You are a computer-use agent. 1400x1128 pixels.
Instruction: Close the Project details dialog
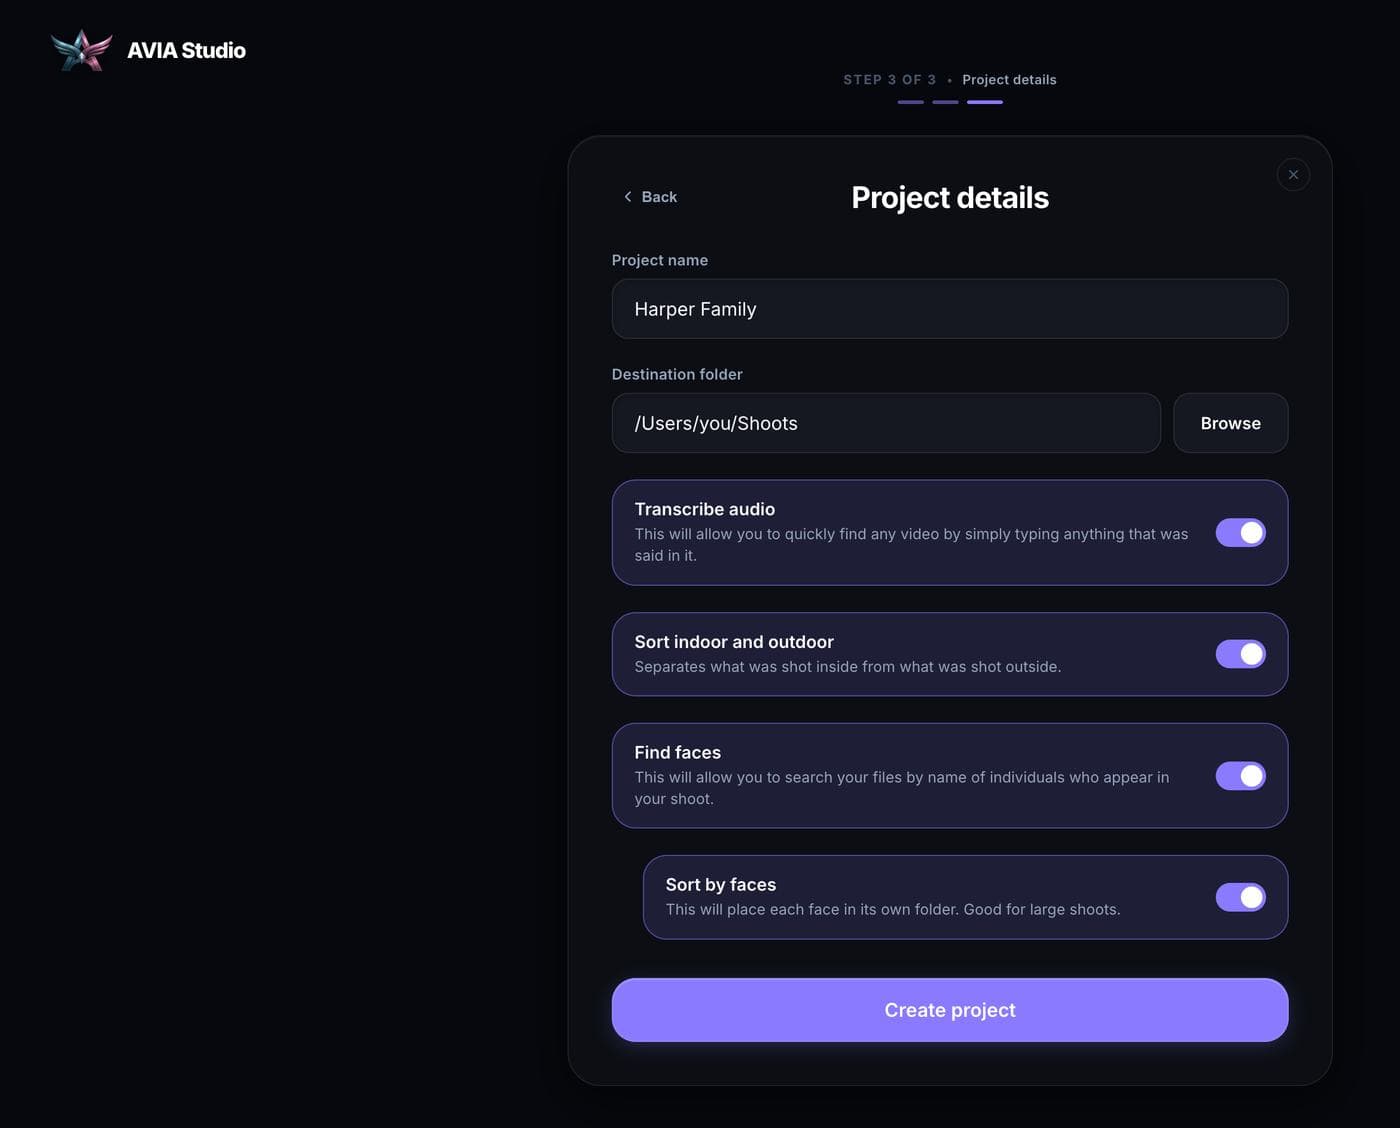tap(1293, 174)
